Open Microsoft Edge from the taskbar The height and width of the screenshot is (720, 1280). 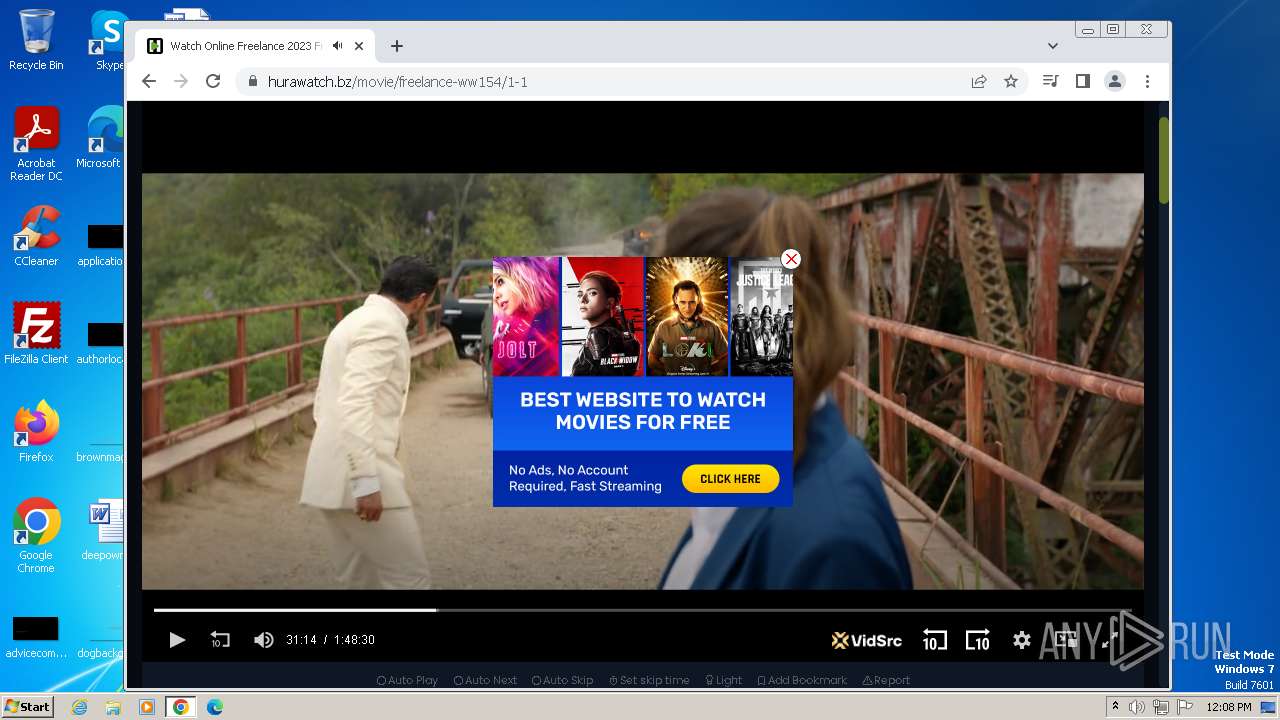tap(215, 707)
